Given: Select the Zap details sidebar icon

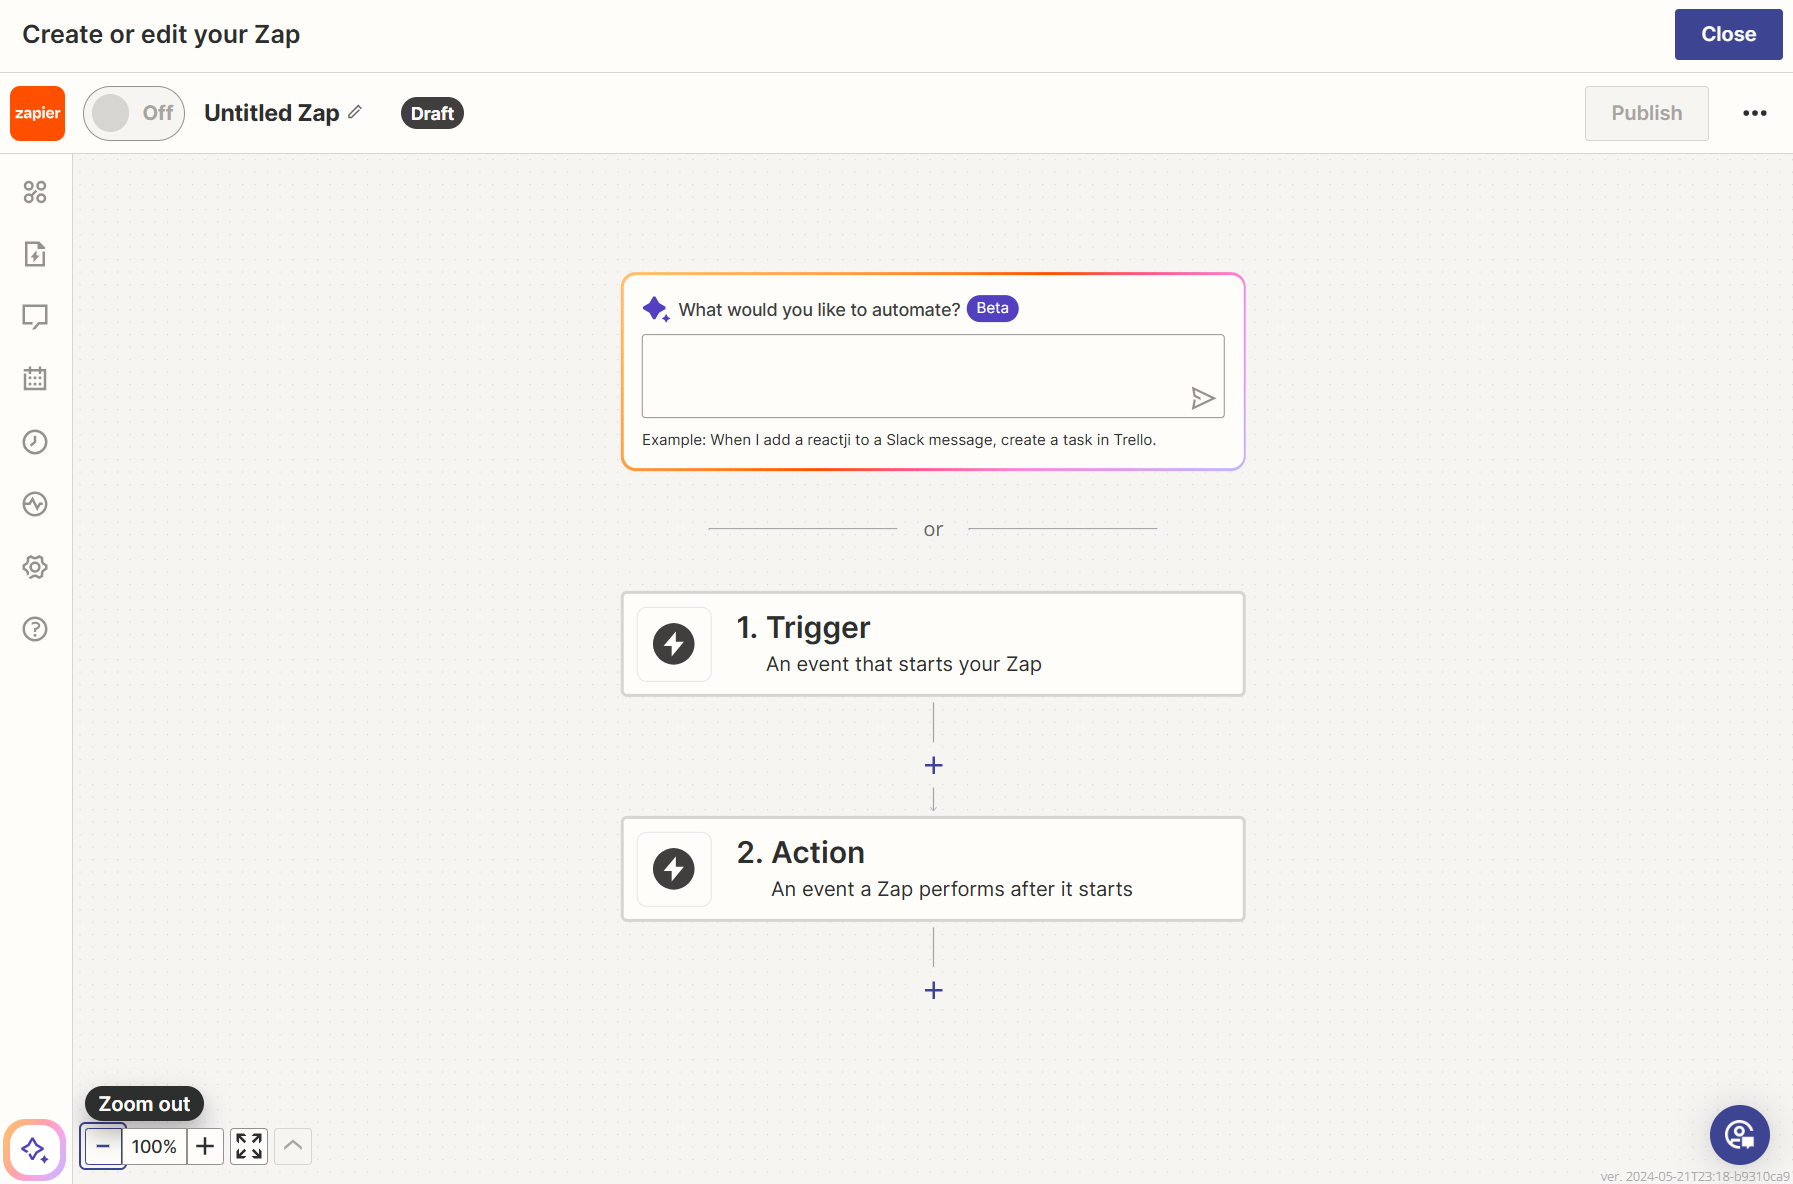Looking at the screenshot, I should coord(35,255).
